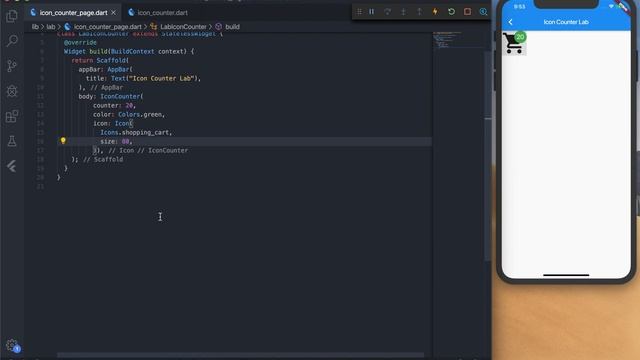
Task: Open the build breadcrumb
Action: pyautogui.click(x=232, y=27)
